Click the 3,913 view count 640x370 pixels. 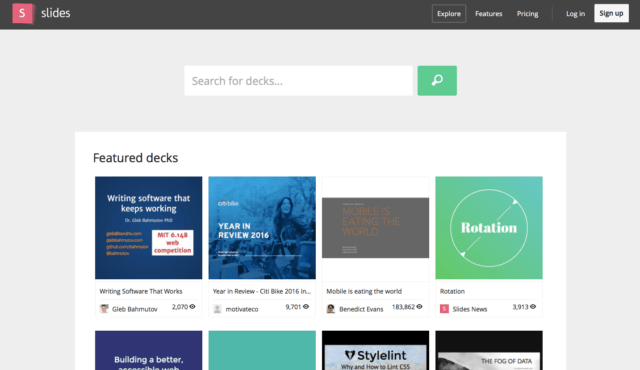coord(520,307)
